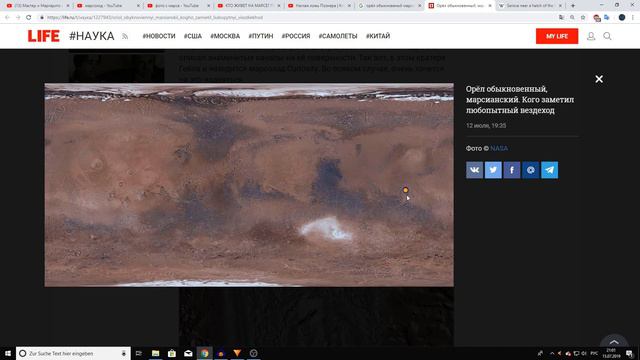Open Task View on the taskbar
The height and width of the screenshot is (360, 640).
[x=139, y=353]
